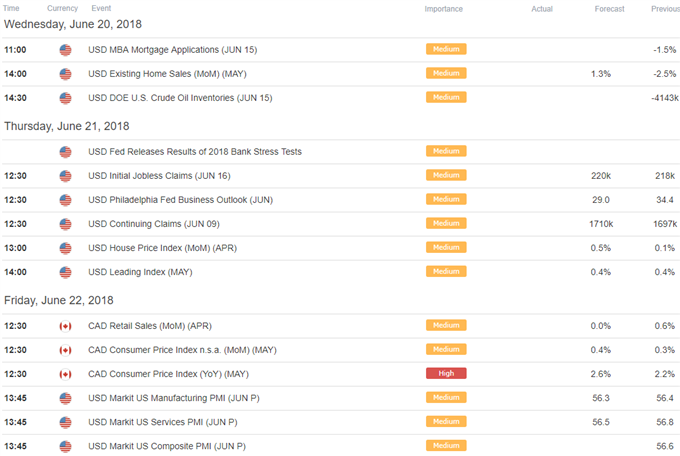The image size is (680, 456).
Task: Click the Canada flag for CPI (YoY)
Action: click(x=65, y=374)
